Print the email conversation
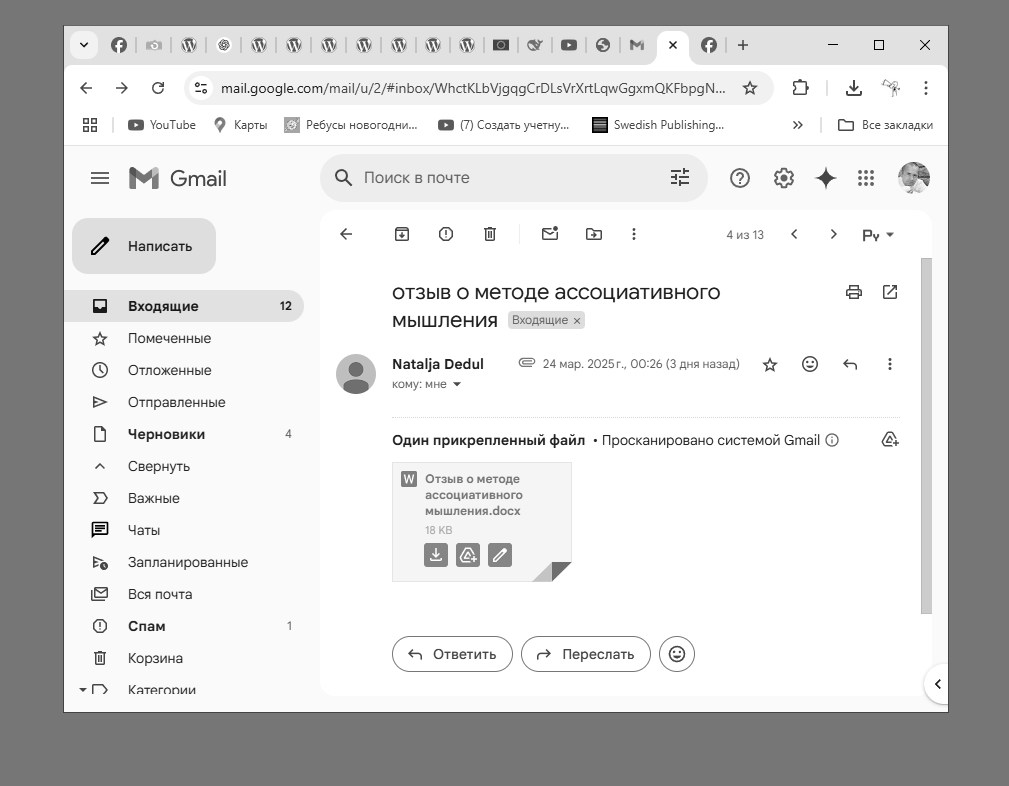Image resolution: width=1009 pixels, height=786 pixels. pyautogui.click(x=853, y=292)
